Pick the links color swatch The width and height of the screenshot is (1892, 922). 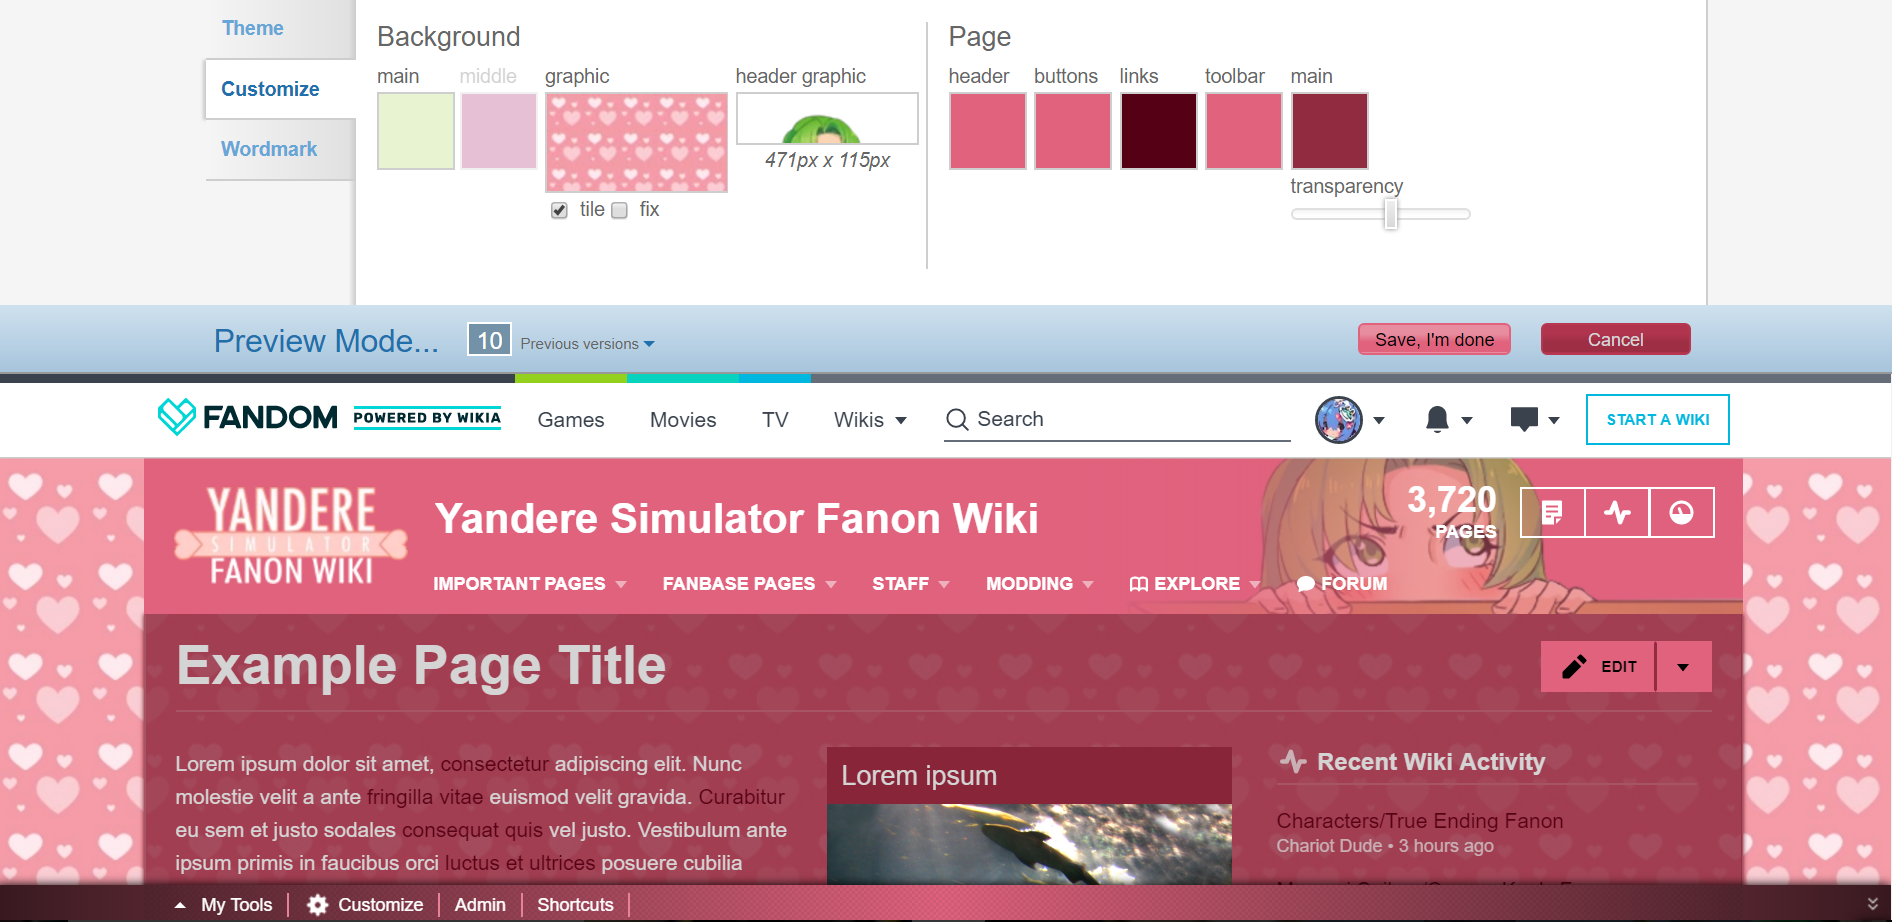(x=1159, y=131)
